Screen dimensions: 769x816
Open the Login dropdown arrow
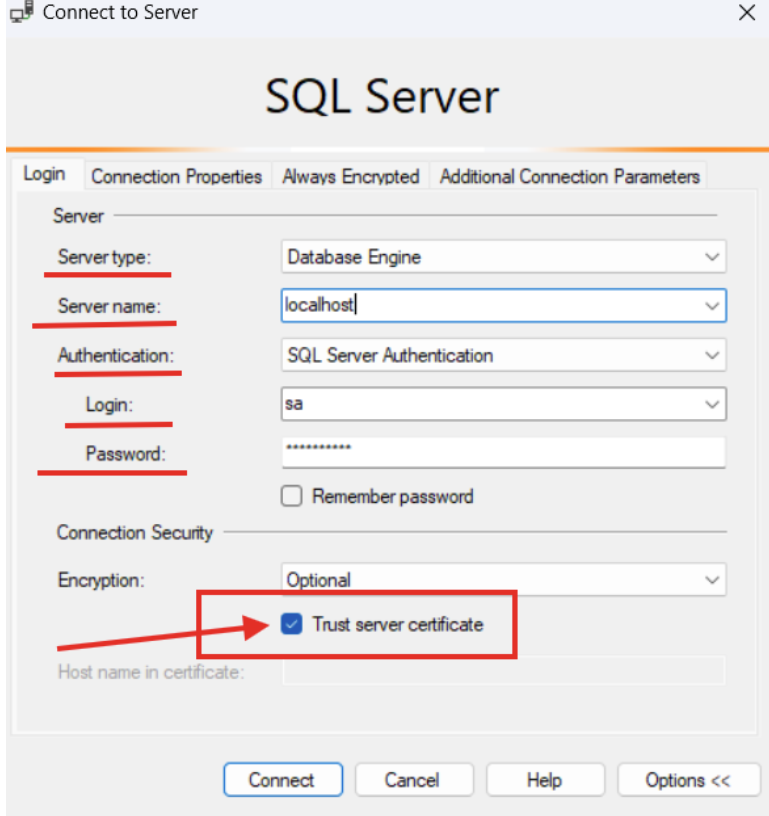[x=712, y=404]
